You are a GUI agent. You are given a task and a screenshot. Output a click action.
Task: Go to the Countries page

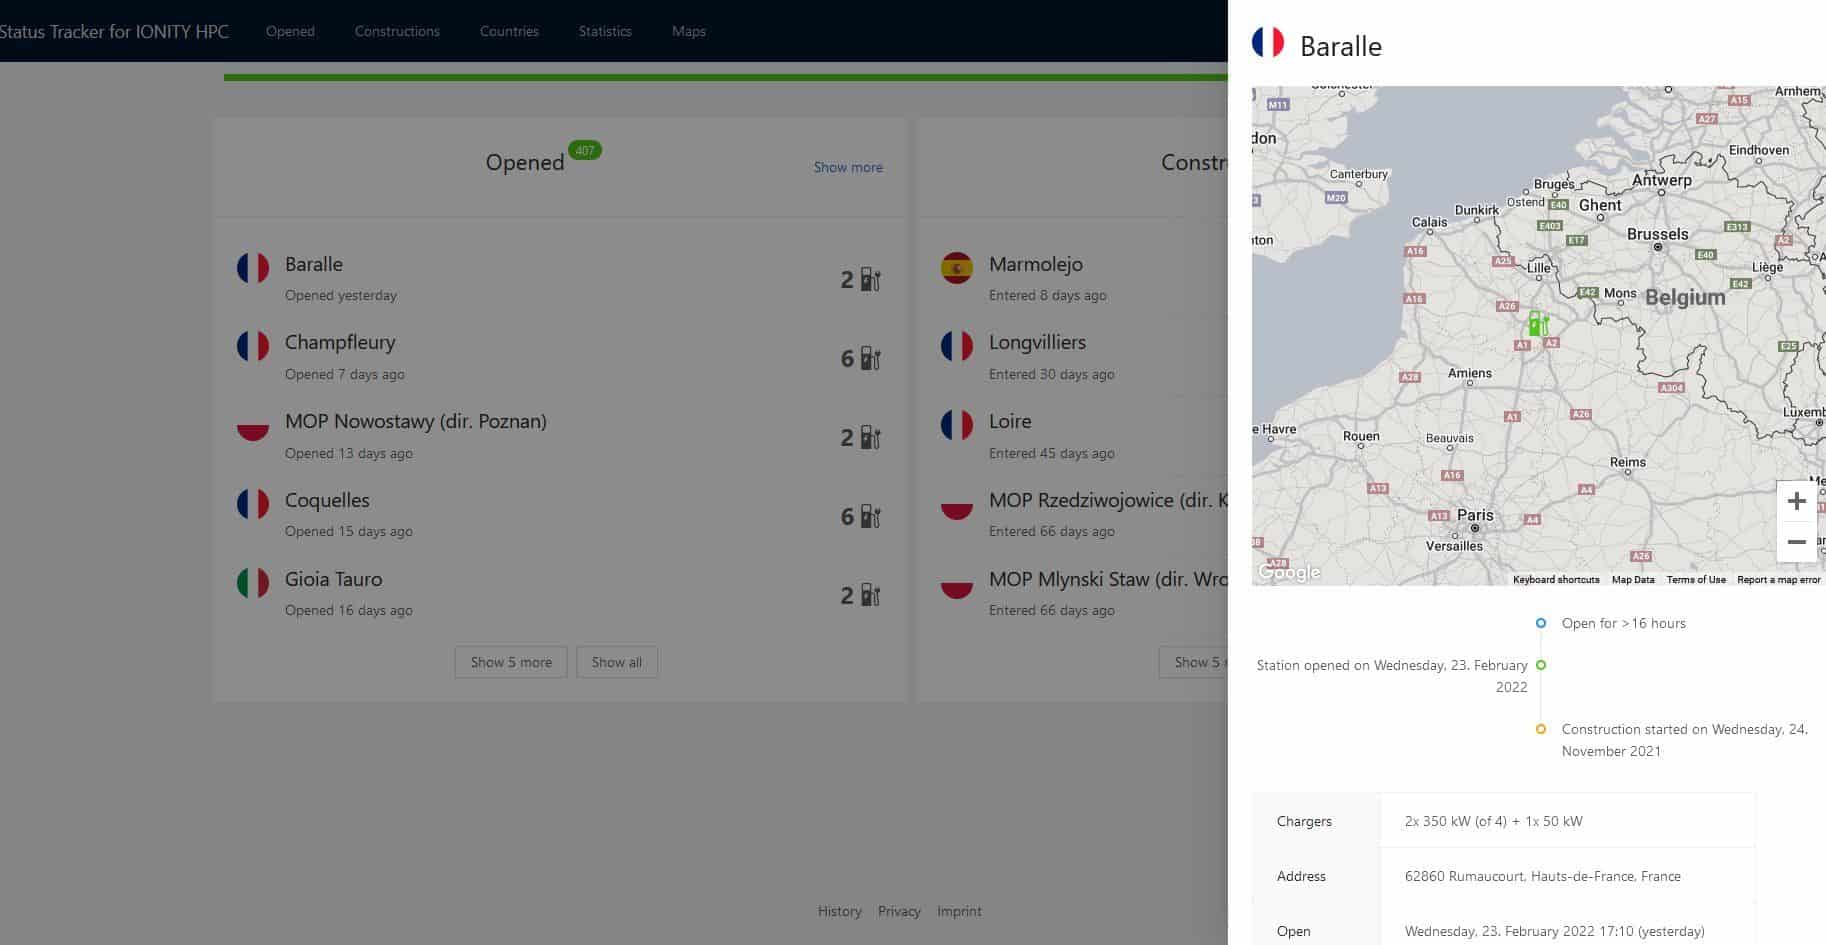tap(509, 31)
